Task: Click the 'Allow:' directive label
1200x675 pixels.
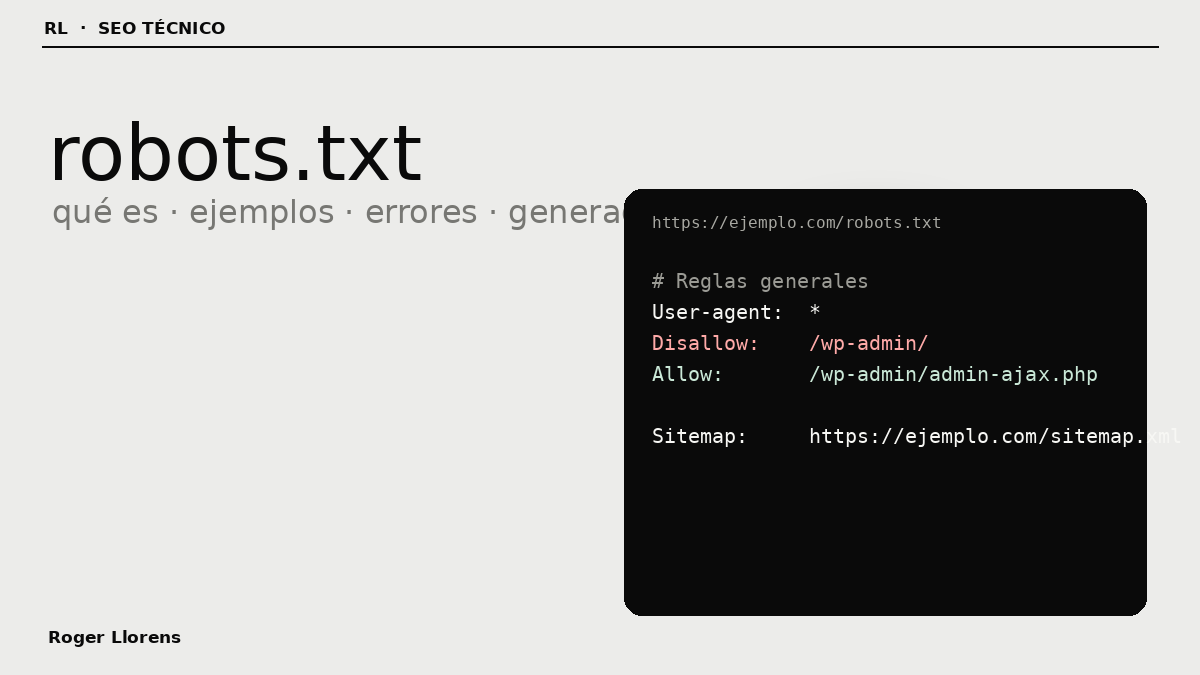Action: (687, 374)
